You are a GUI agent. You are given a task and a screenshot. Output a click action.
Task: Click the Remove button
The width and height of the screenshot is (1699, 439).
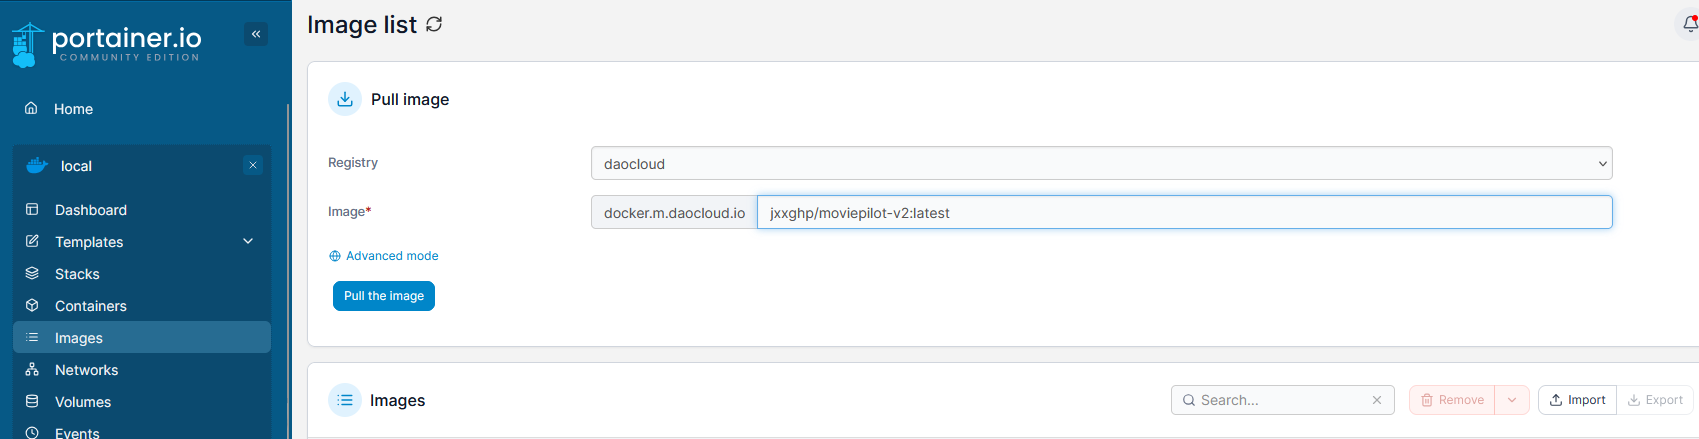(x=1452, y=400)
